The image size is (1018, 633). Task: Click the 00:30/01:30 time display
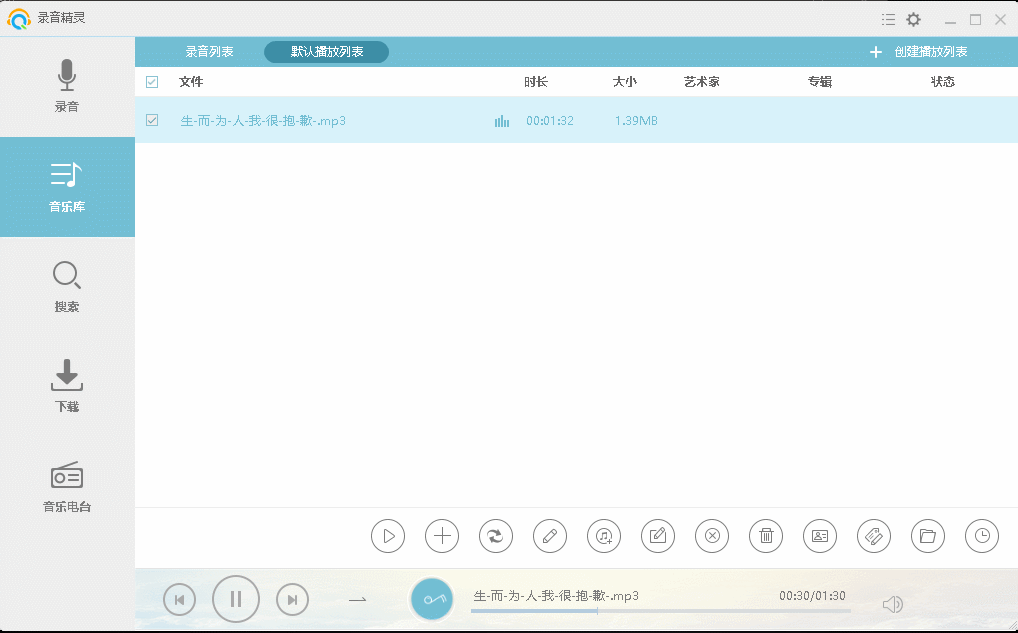pos(812,595)
